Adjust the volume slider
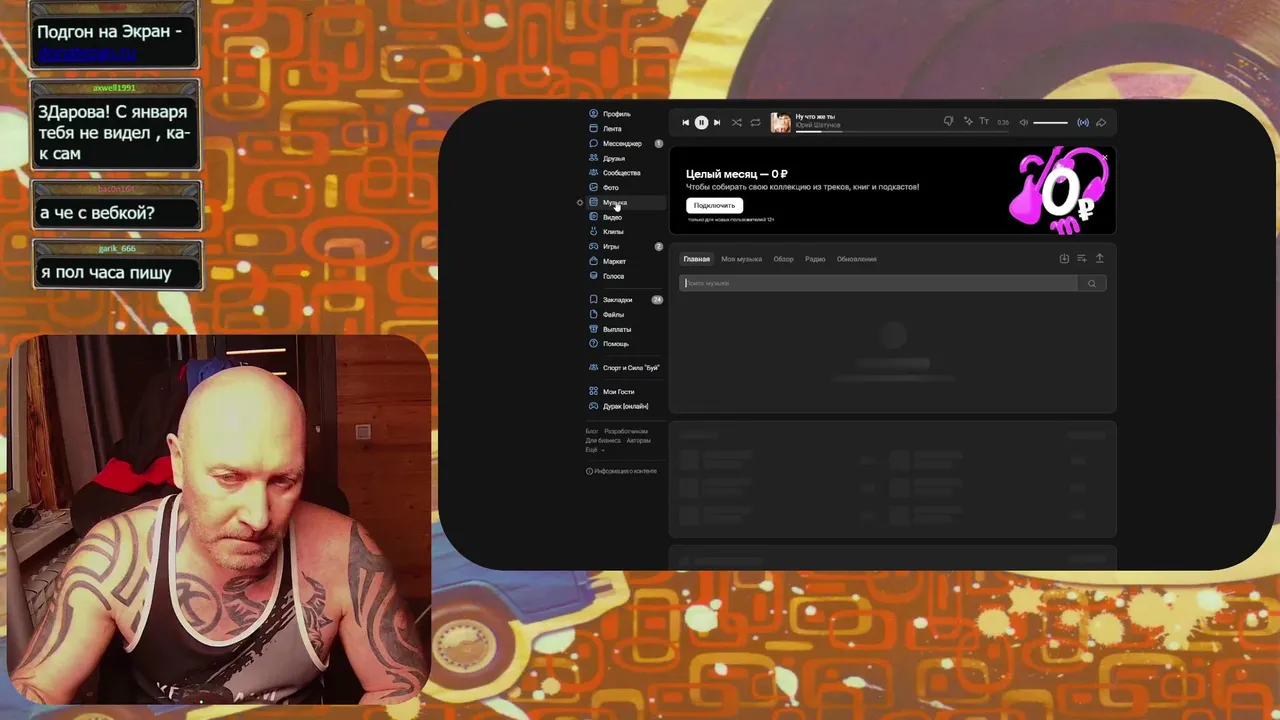 [1050, 123]
